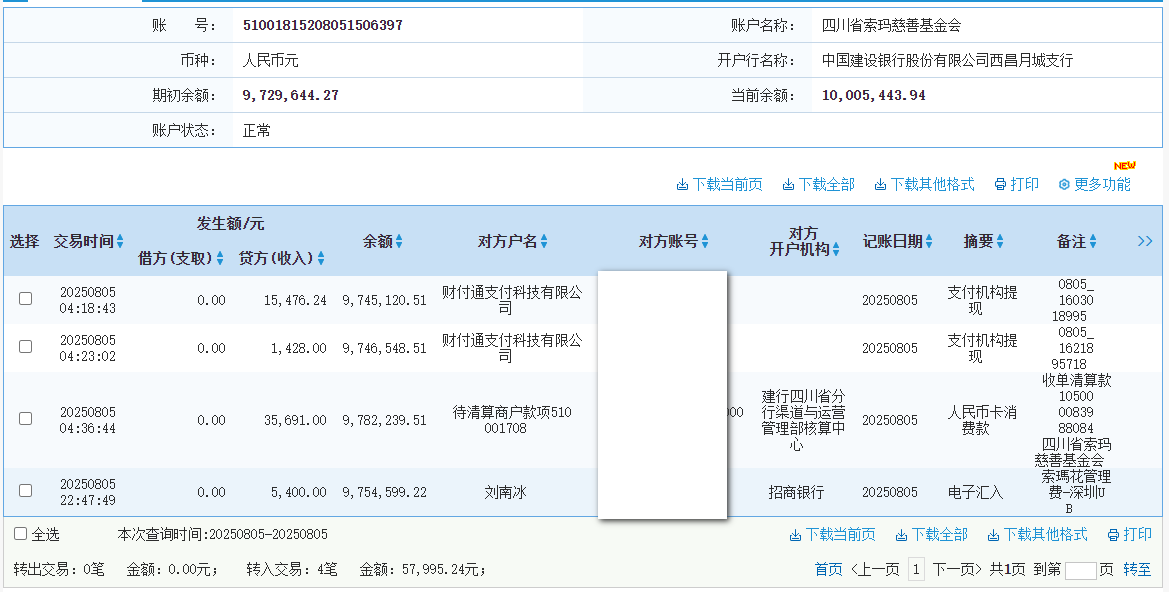The image size is (1169, 592).
Task: Click bottom 下载其他格式 link
Action: [1037, 535]
